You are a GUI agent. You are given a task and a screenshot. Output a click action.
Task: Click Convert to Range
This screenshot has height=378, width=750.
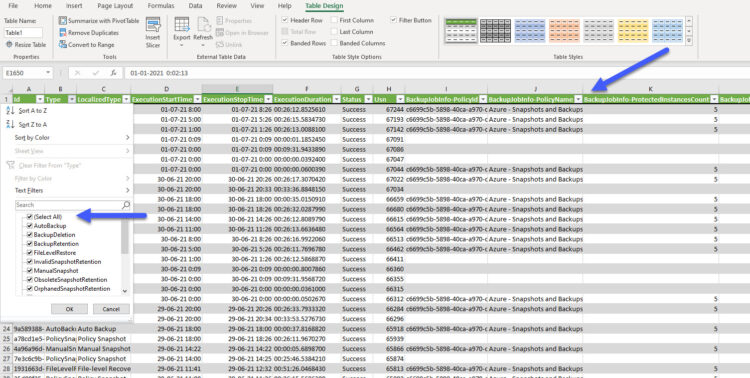87,44
